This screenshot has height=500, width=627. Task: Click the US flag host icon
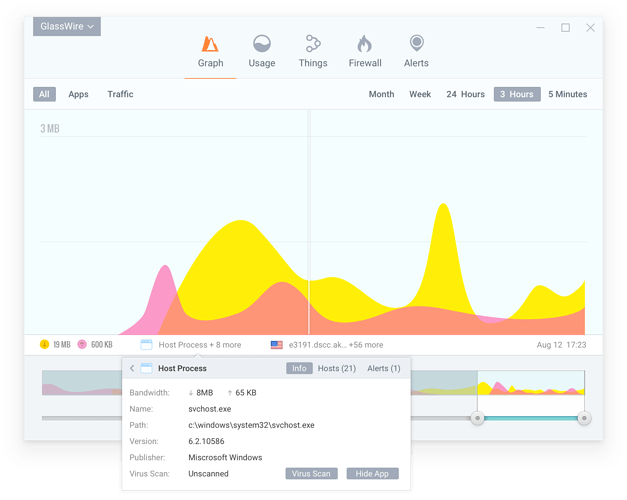click(x=276, y=345)
